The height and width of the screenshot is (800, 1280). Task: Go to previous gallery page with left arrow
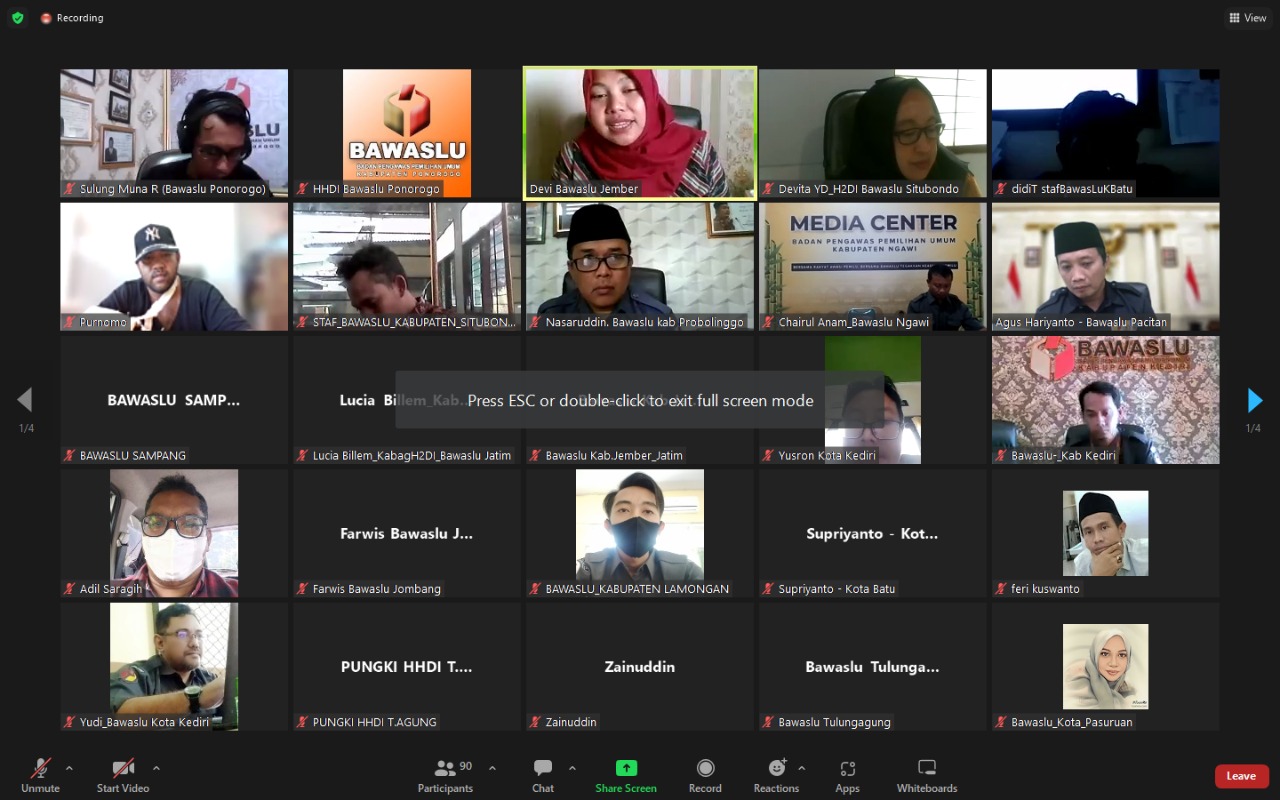click(25, 401)
